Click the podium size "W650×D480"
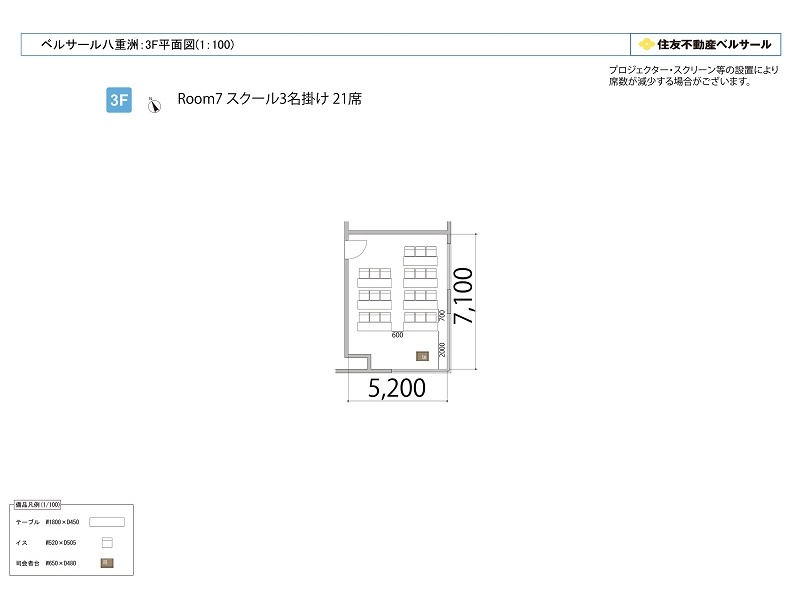Screen dimensions: 800x600 (x=61, y=563)
